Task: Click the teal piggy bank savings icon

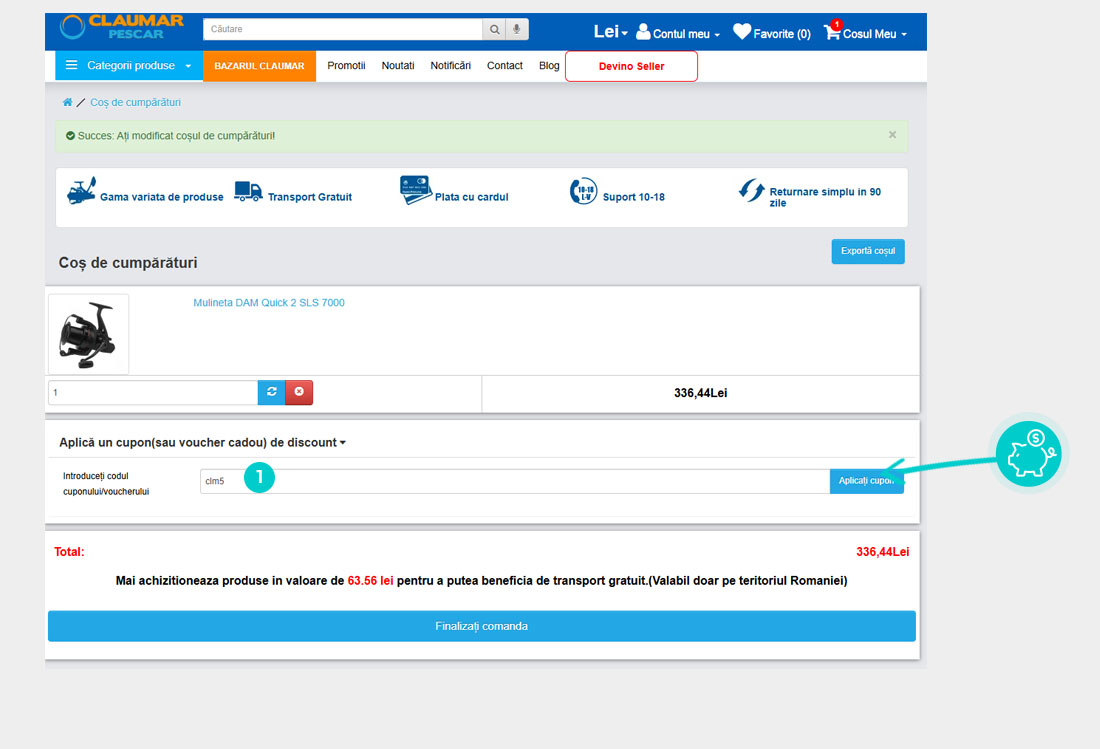Action: coord(1029,453)
